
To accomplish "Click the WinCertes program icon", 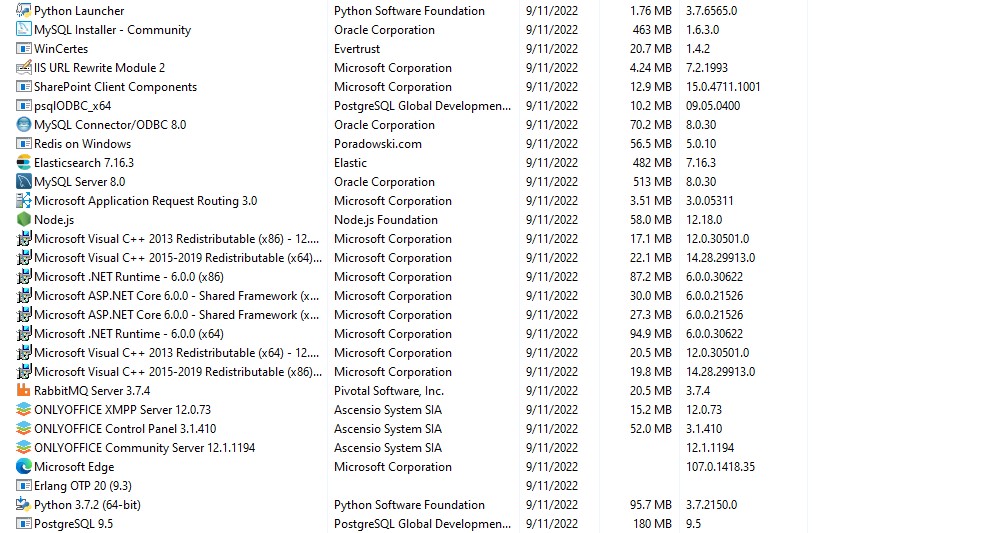I will coord(23,48).
